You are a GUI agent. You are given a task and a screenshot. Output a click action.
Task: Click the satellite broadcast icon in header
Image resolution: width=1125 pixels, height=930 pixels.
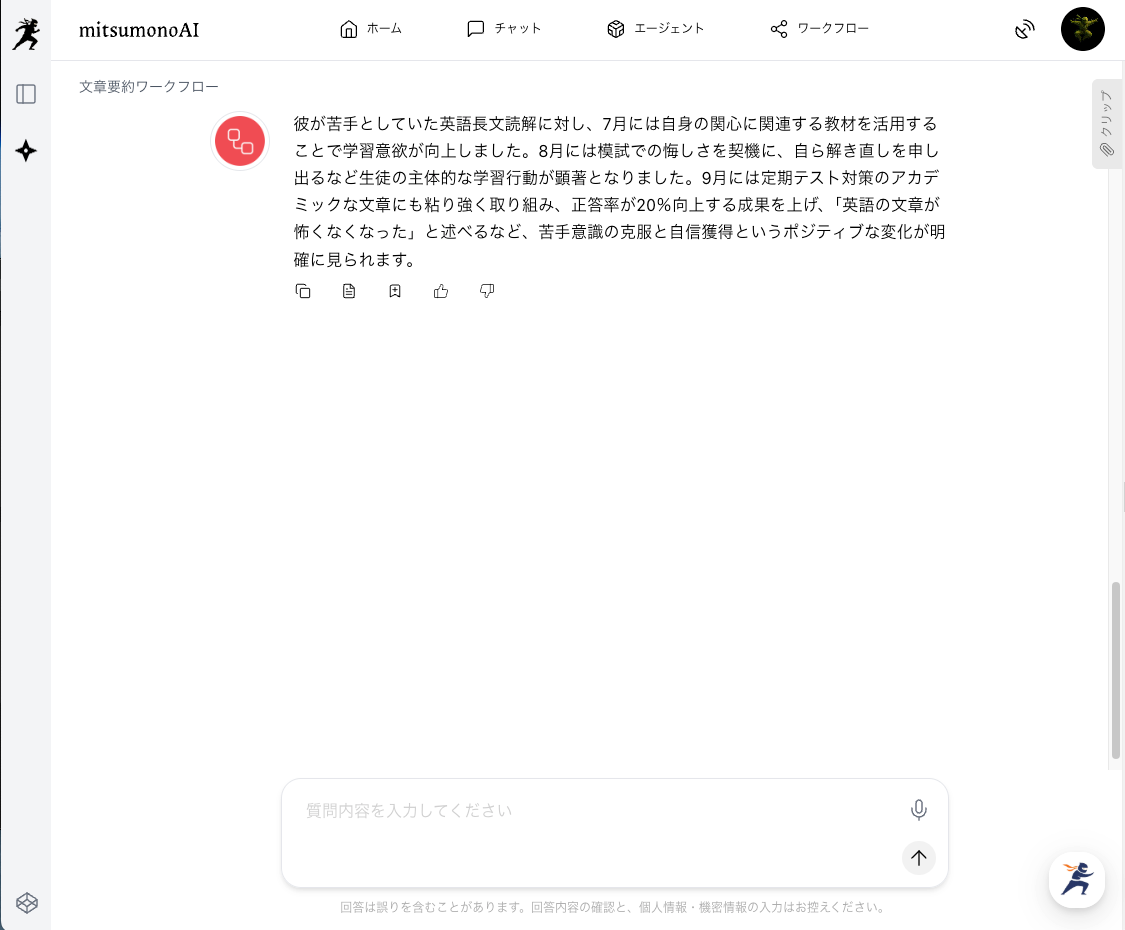click(1024, 29)
